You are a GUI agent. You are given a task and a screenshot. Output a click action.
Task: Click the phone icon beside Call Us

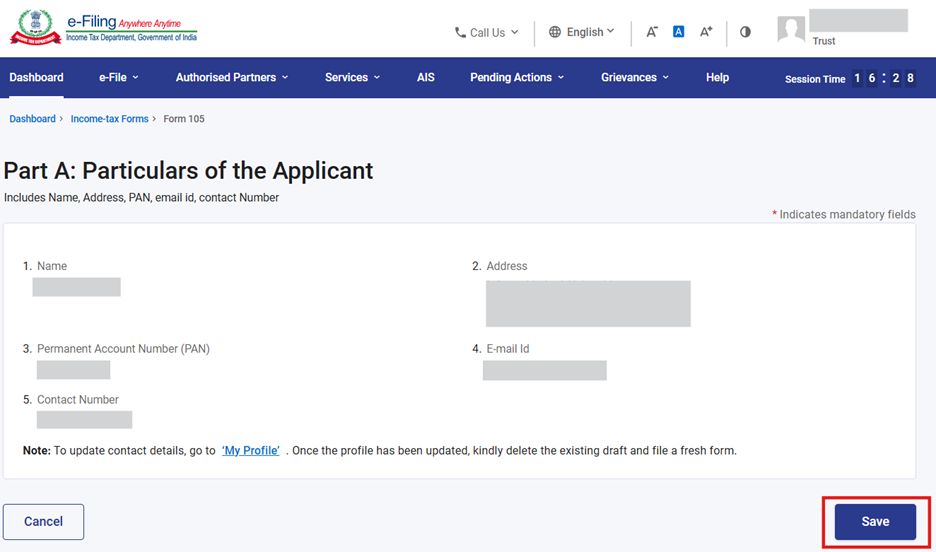[x=460, y=32]
